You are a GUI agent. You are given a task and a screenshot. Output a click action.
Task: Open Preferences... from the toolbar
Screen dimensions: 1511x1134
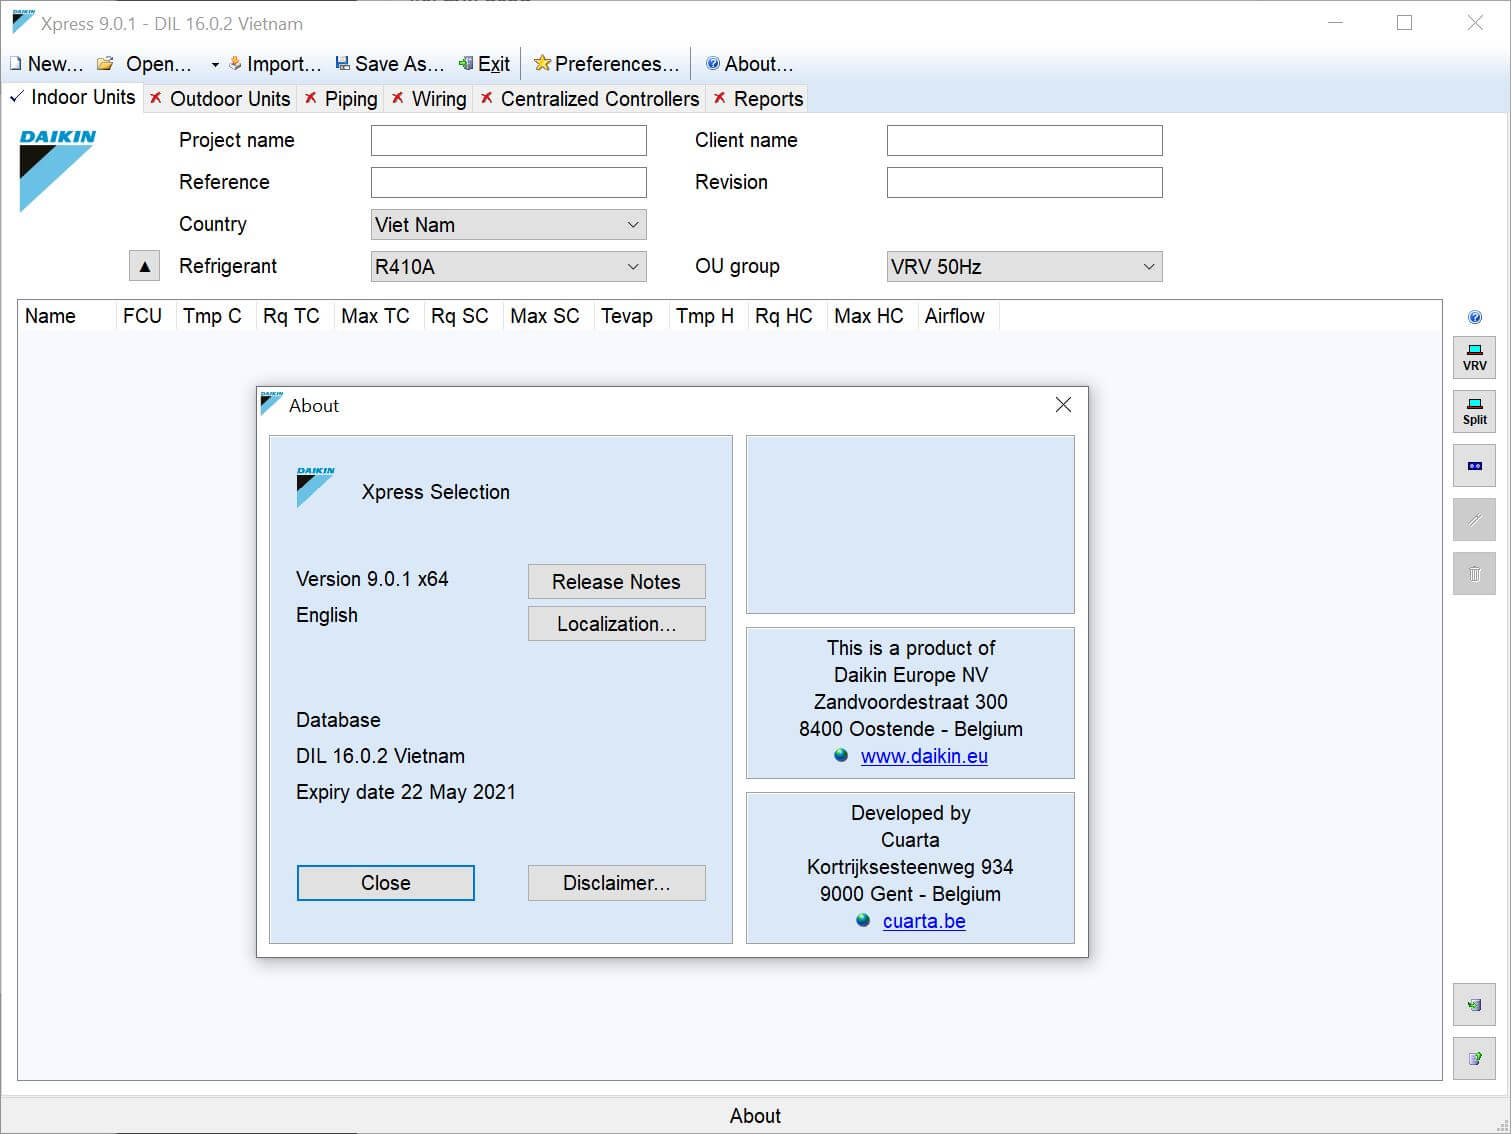pyautogui.click(x=607, y=64)
